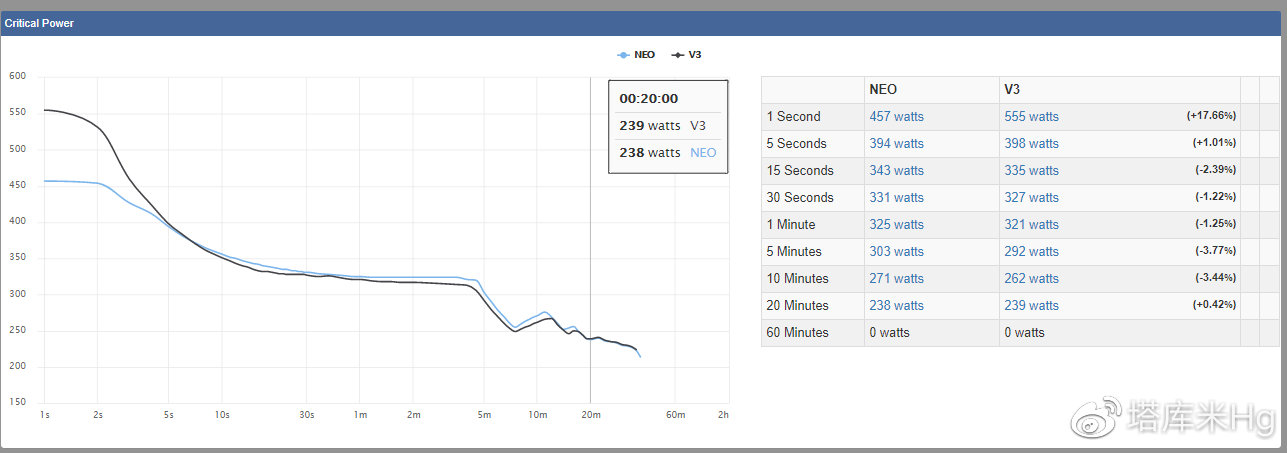Open NEO 5 Seconds 394 watts link
1287x453 pixels.
pyautogui.click(x=896, y=144)
